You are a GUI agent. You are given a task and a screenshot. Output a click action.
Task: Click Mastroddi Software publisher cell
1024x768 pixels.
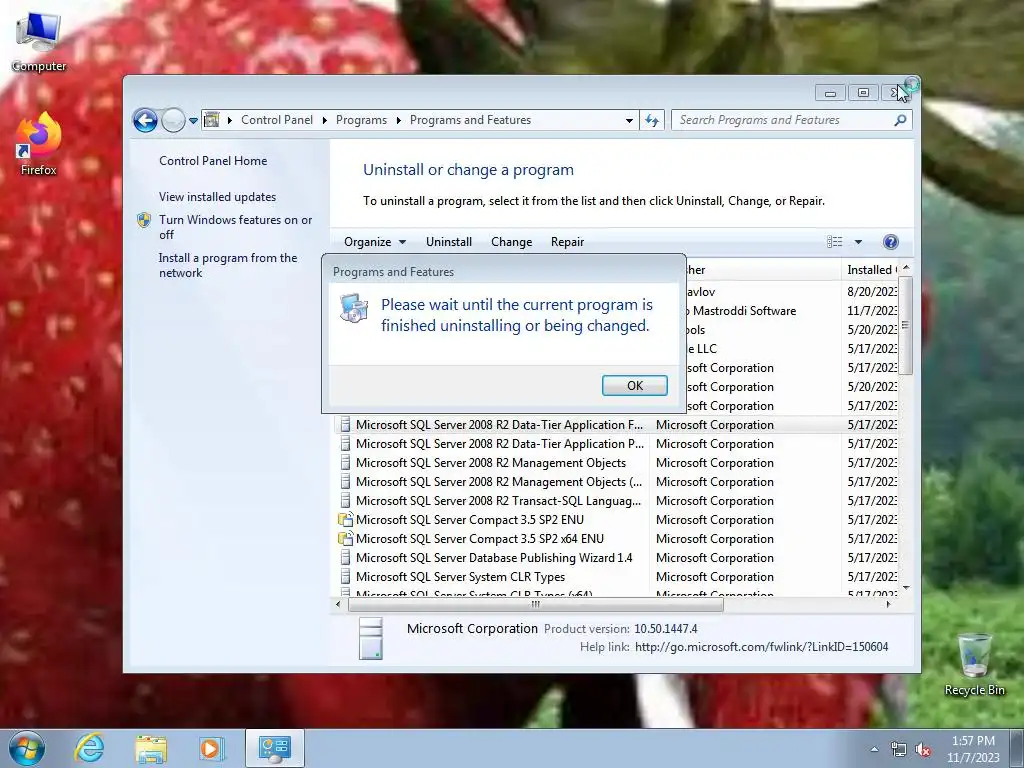(x=741, y=311)
